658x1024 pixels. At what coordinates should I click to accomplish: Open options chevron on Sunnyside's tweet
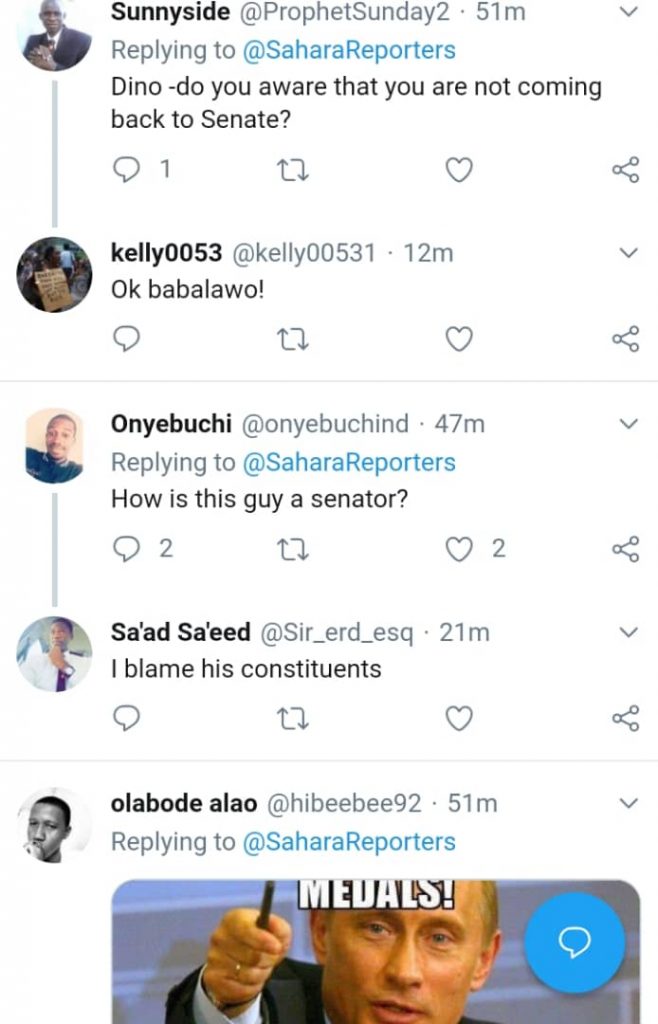628,13
